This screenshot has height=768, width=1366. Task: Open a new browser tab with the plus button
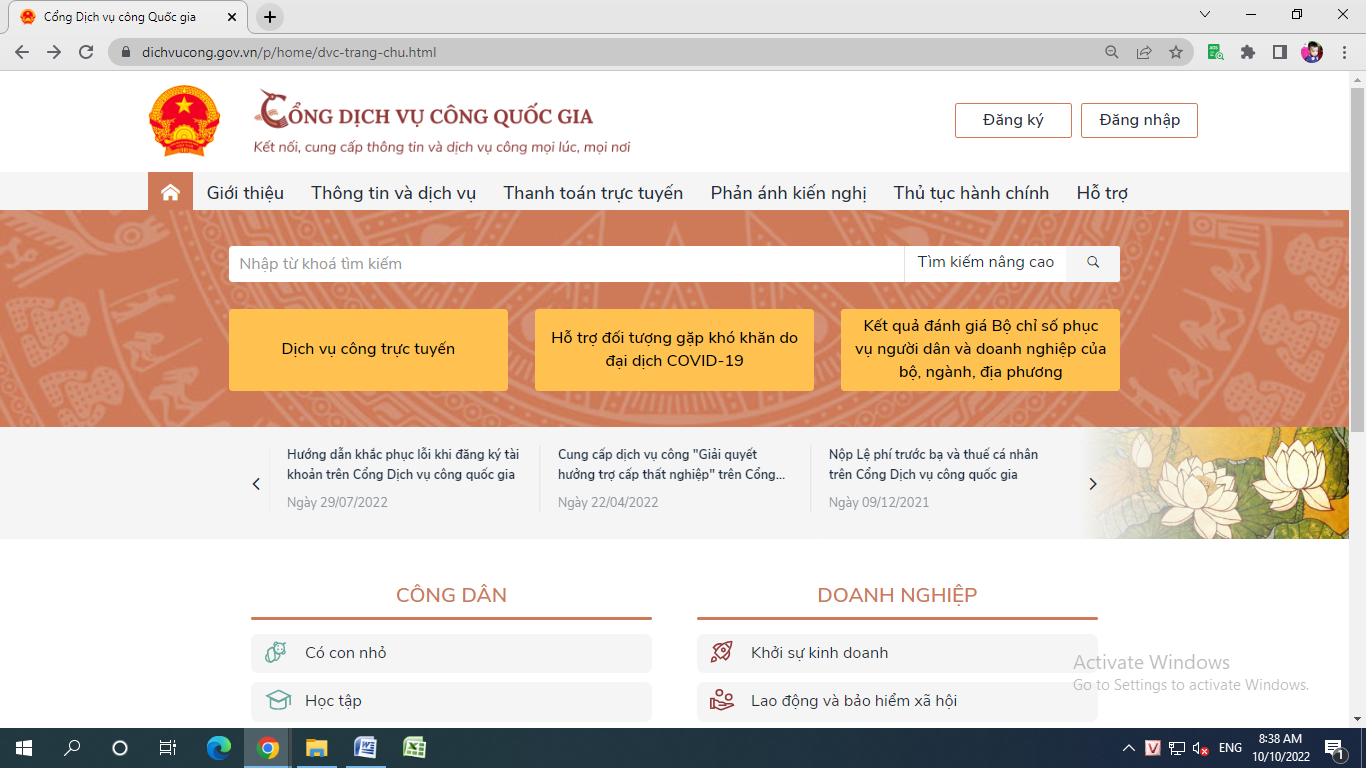[270, 17]
